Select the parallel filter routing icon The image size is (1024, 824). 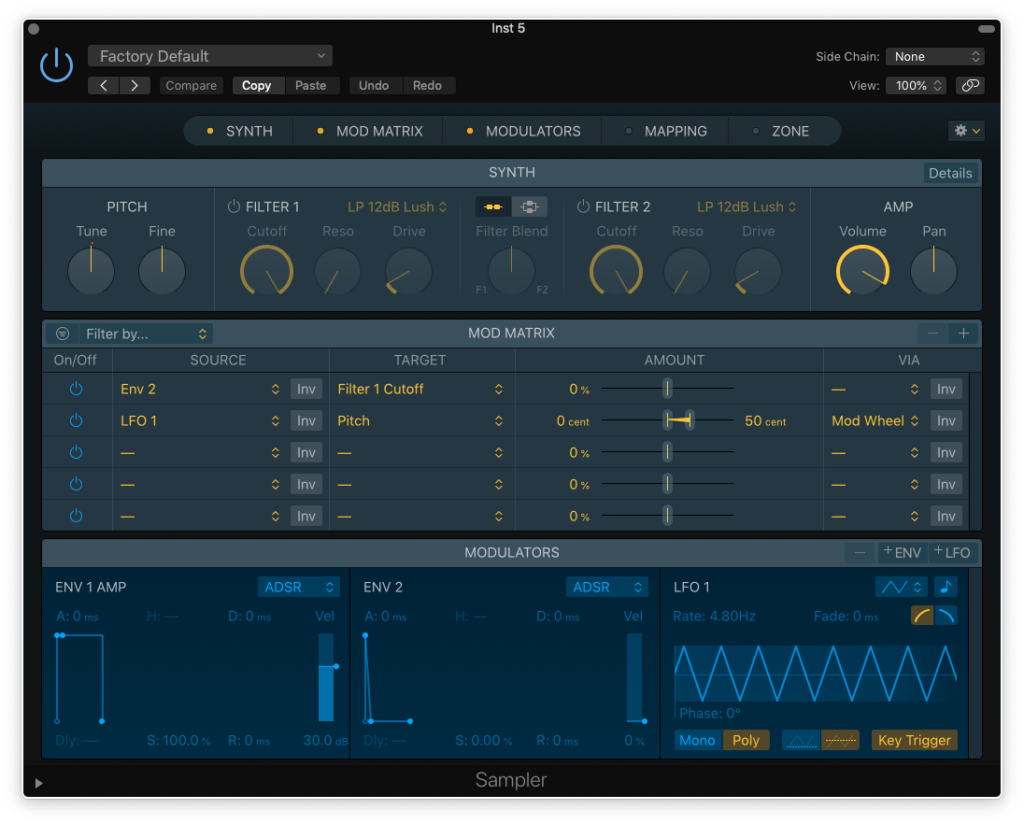point(529,207)
